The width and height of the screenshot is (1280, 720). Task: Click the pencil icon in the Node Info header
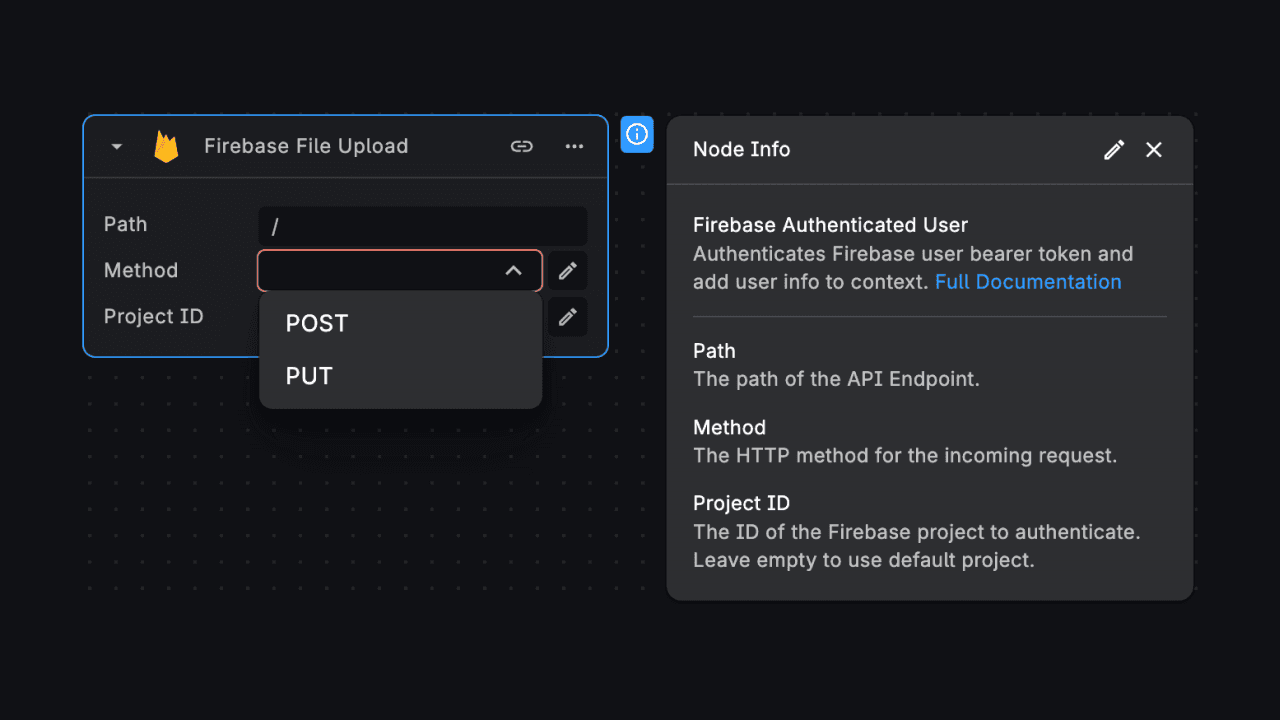coord(1114,149)
